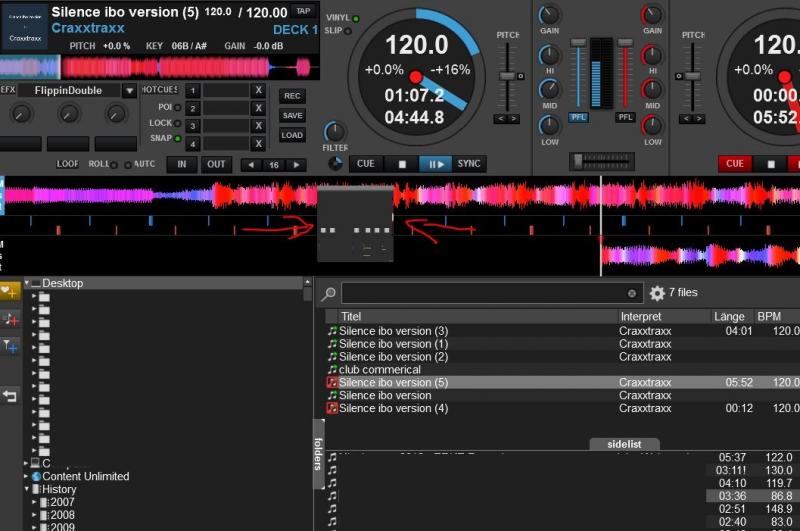
Task: Sort by the Interpret column header
Action: pos(664,316)
